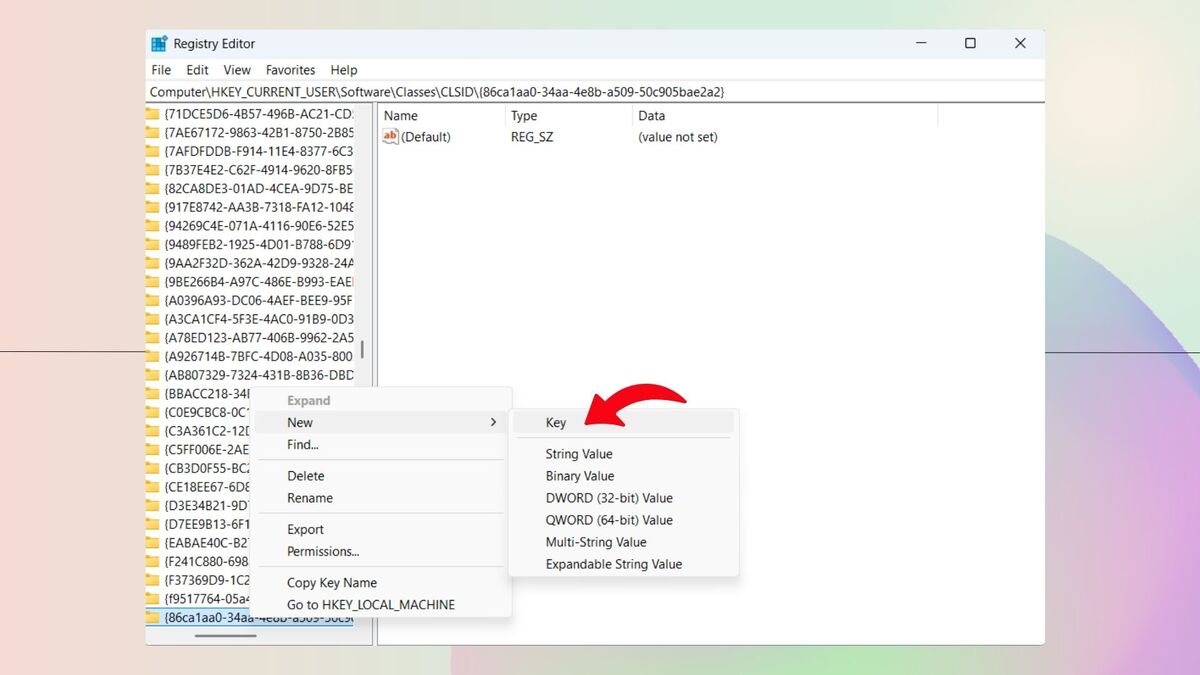
Task: Select the {7B37E4E2-C62F key name
Action: coord(259,170)
